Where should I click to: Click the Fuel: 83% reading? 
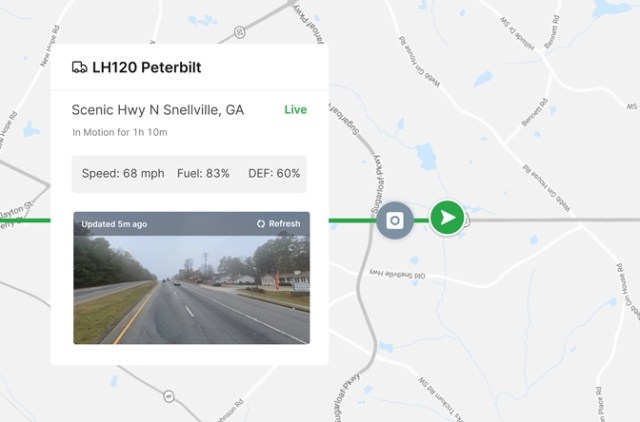[x=203, y=173]
